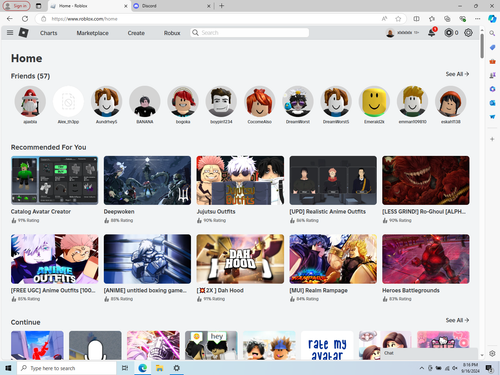The height and width of the screenshot is (375, 500).
Task: Add a sidebar app with the plus icon
Action: pos(492,139)
